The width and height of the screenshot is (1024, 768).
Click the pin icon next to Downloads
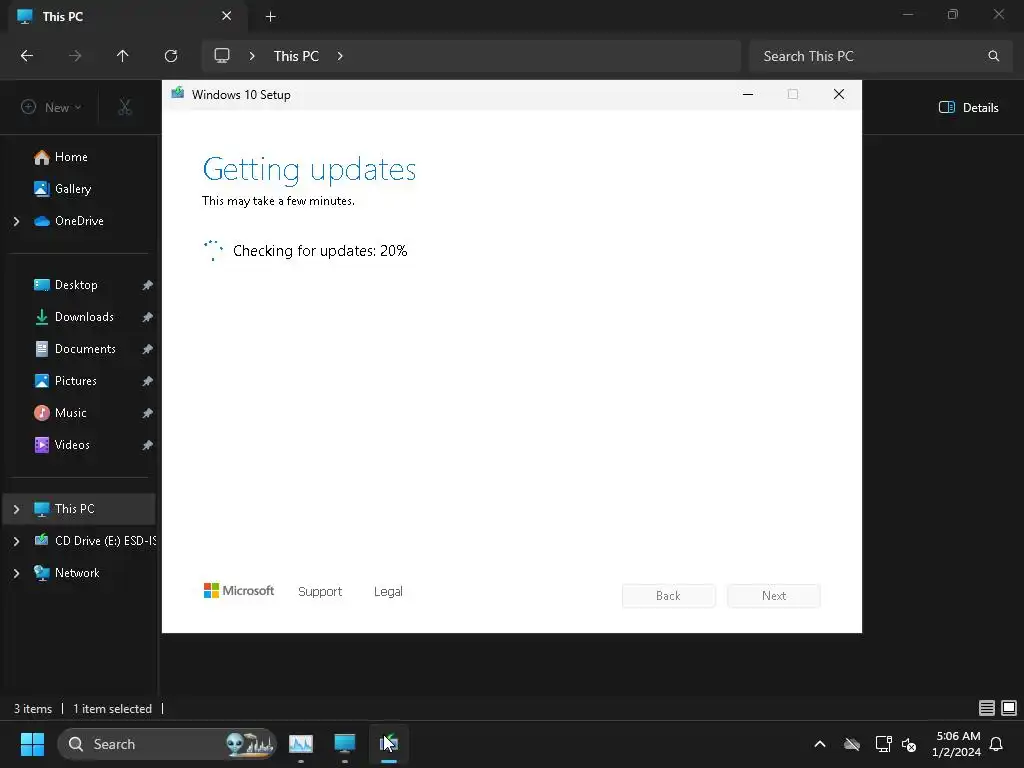pos(148,317)
